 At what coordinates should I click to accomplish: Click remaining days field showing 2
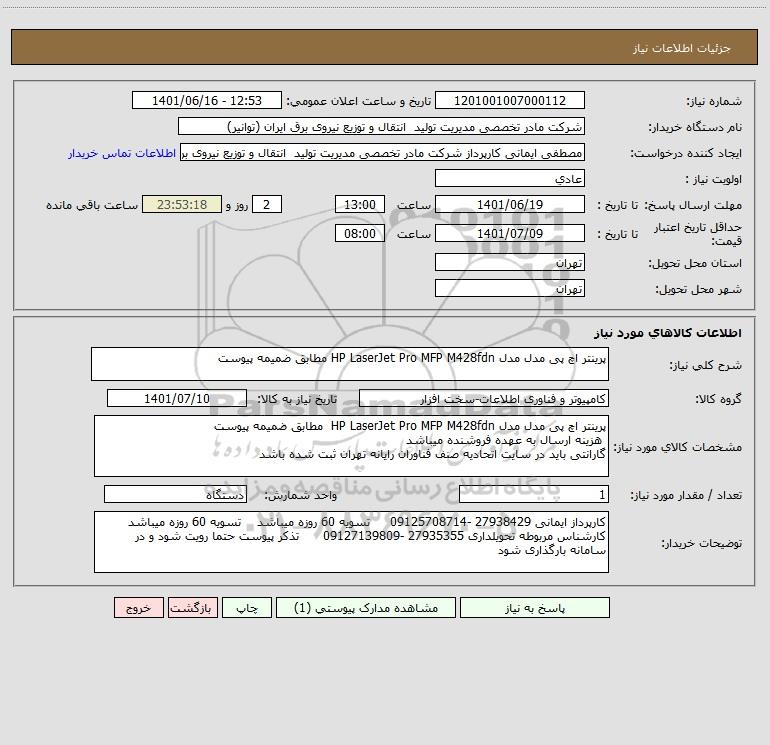[x=267, y=204]
